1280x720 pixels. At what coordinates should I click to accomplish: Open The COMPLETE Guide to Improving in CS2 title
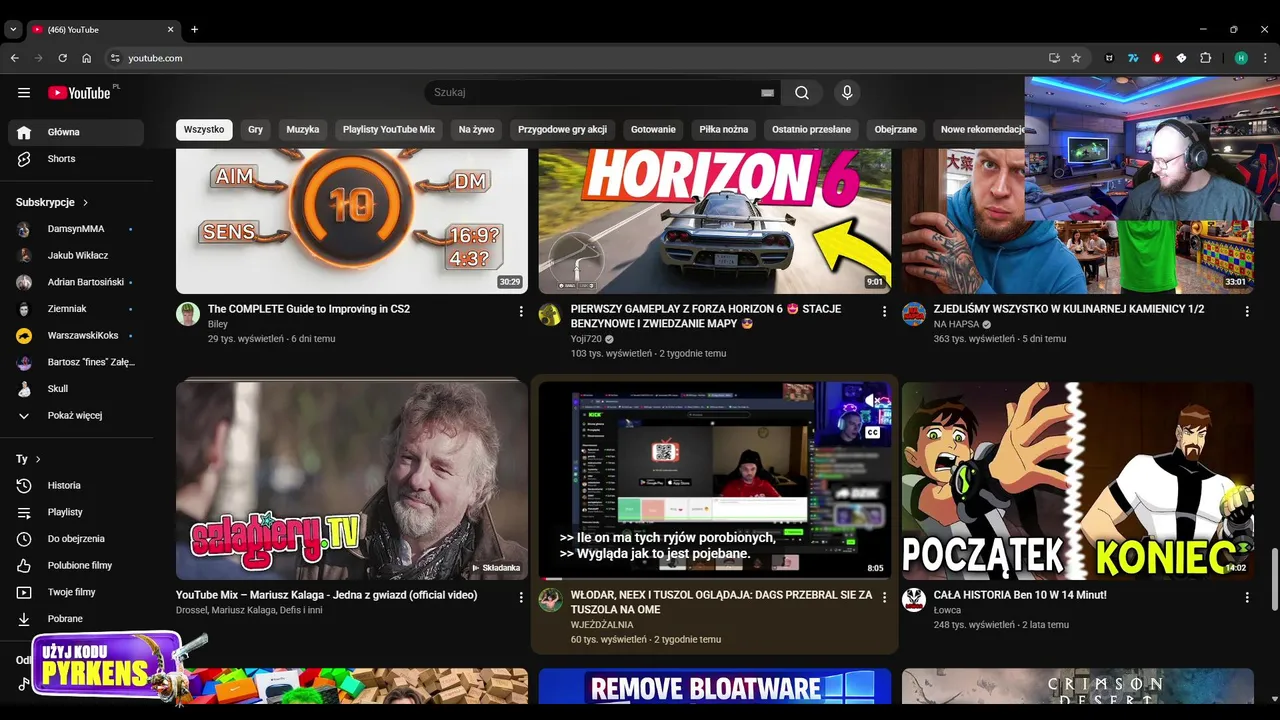[309, 309]
